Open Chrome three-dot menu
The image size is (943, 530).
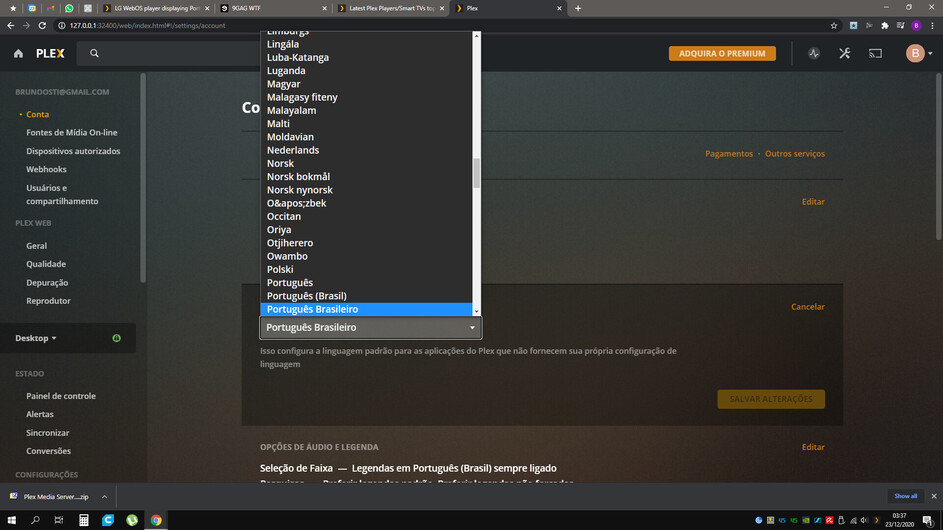(932, 25)
